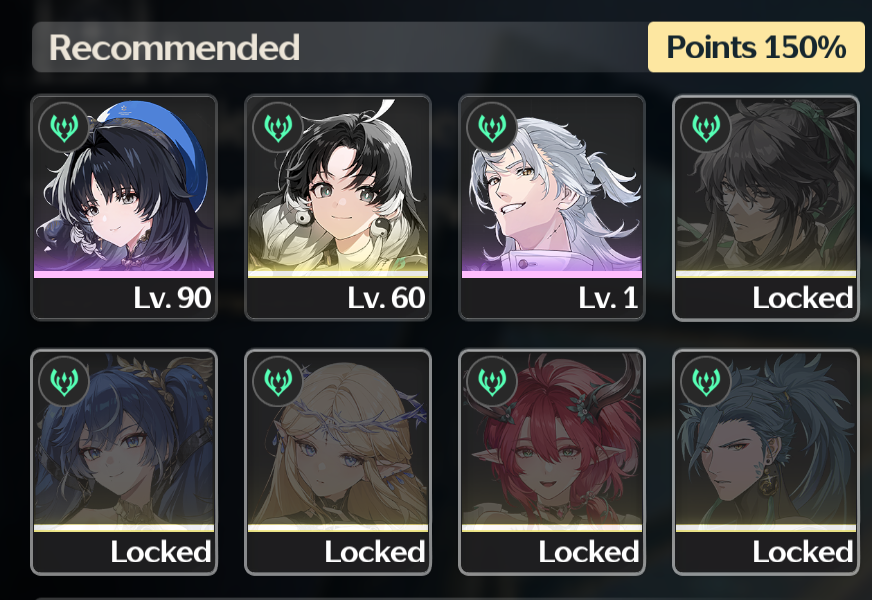Click the element icon on the locked green-haired character
This screenshot has width=872, height=600.
pos(706,128)
